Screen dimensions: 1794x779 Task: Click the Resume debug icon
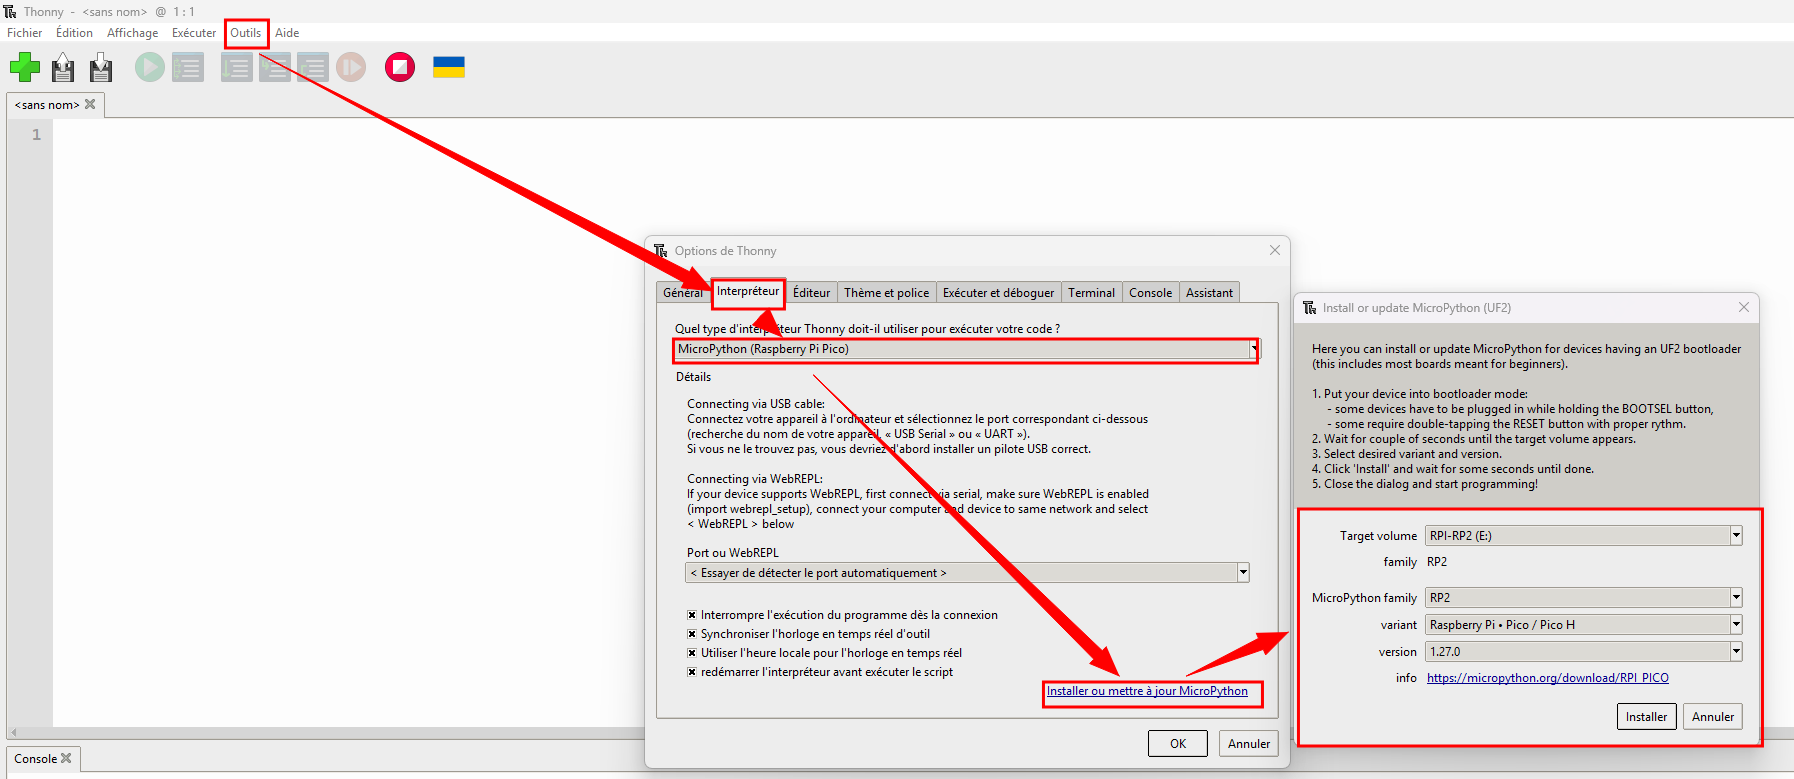(351, 68)
